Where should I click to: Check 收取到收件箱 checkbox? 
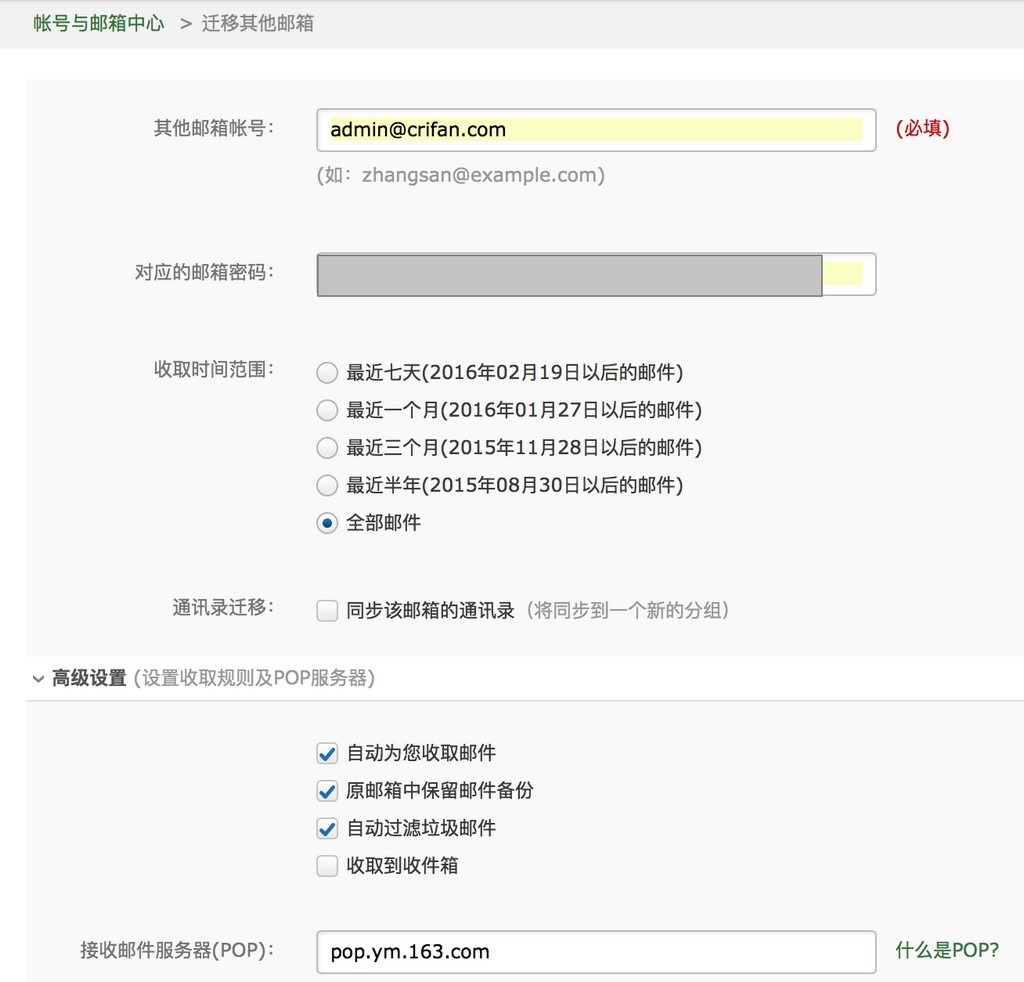point(327,866)
